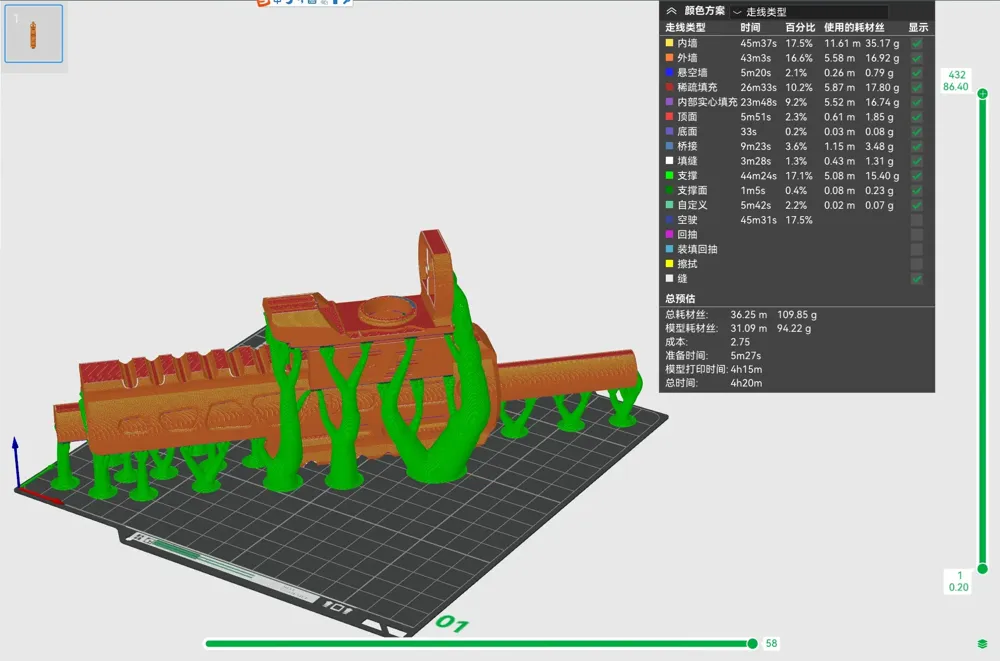1000x661 pixels.
Task: Toggle visibility checkbox for 内墙 line type
Action: (x=916, y=42)
